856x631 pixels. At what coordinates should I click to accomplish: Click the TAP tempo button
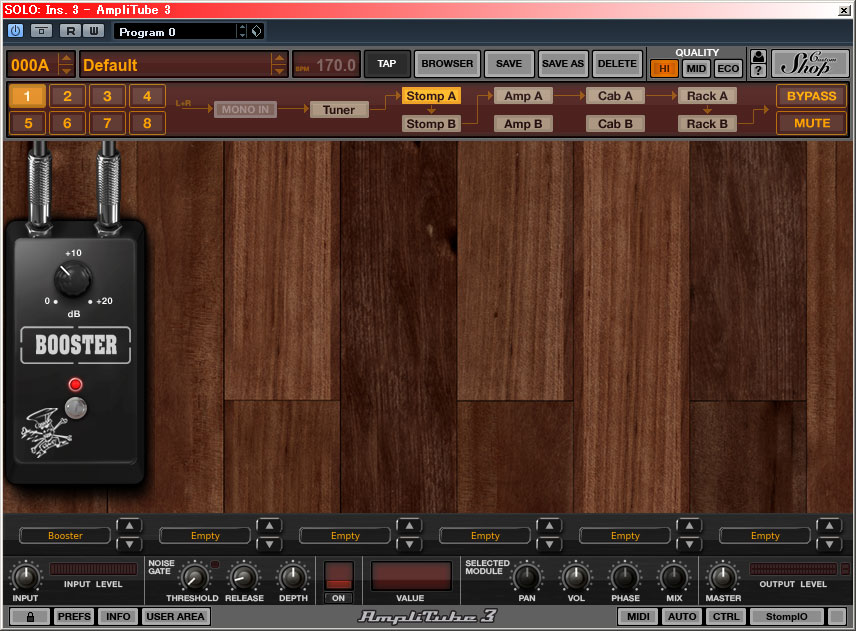[387, 64]
